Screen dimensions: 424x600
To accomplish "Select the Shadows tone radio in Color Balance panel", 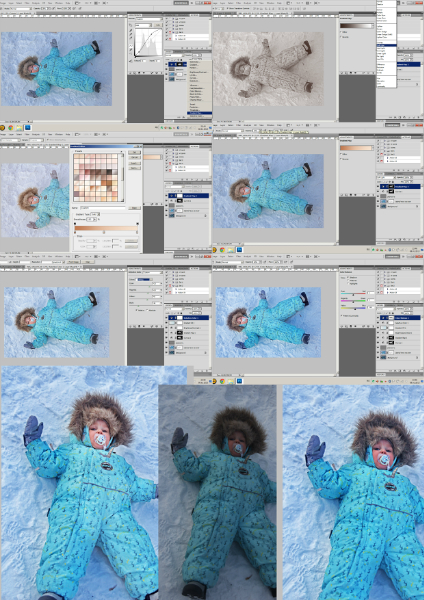I will point(348,277).
